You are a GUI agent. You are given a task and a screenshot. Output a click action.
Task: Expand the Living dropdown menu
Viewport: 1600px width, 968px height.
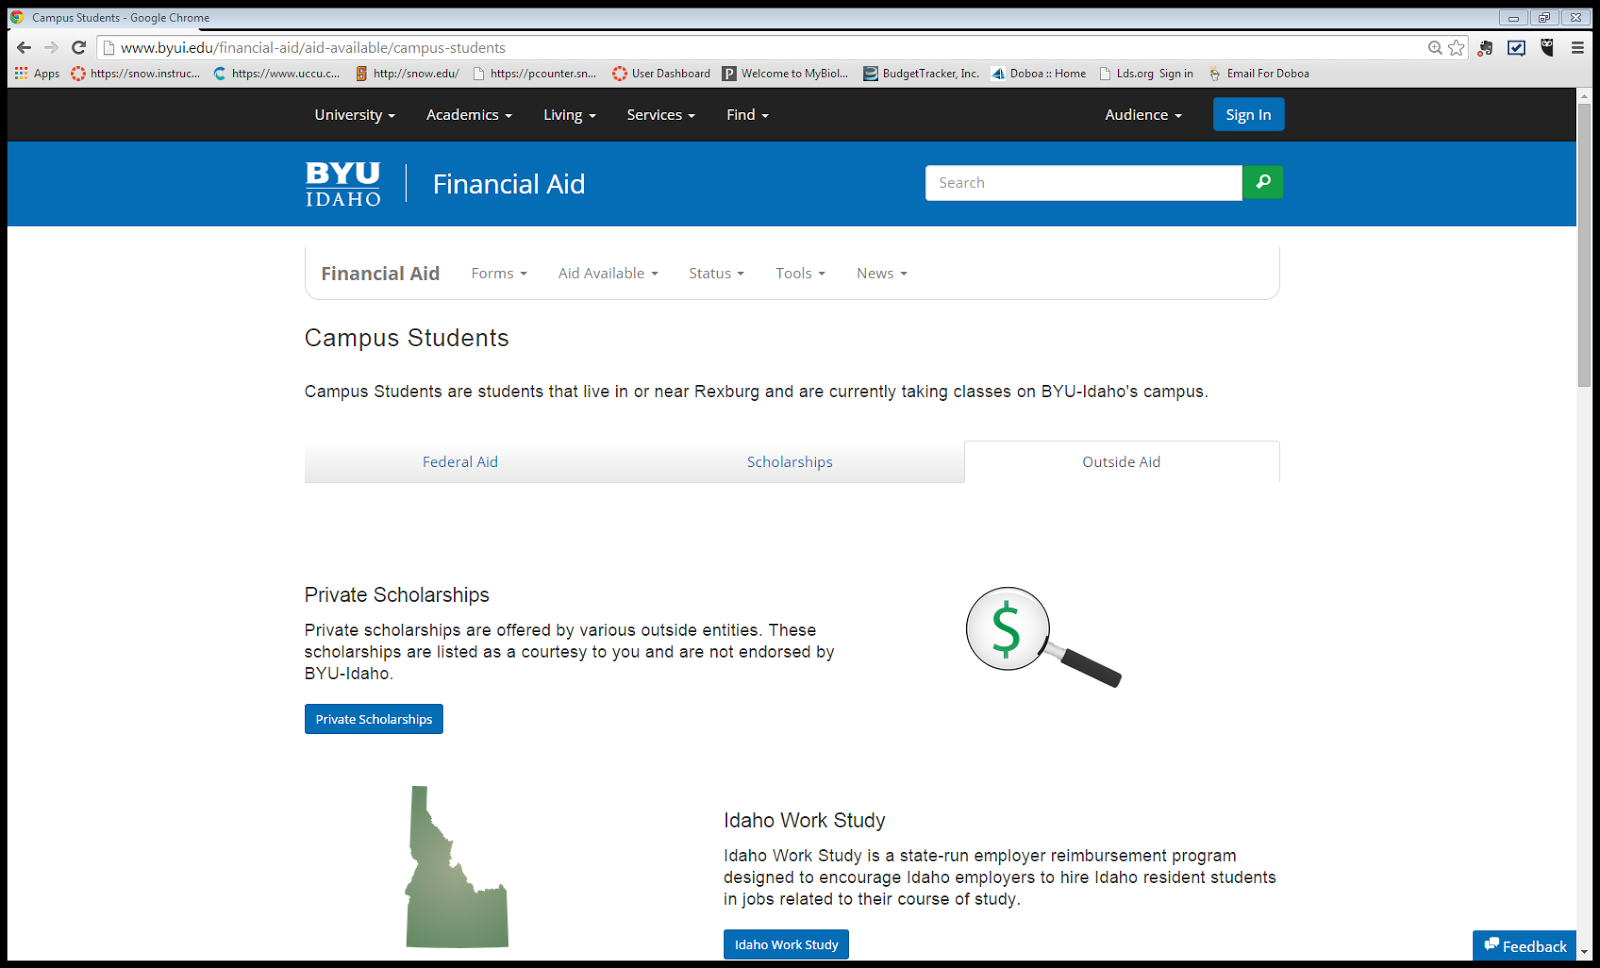[569, 115]
